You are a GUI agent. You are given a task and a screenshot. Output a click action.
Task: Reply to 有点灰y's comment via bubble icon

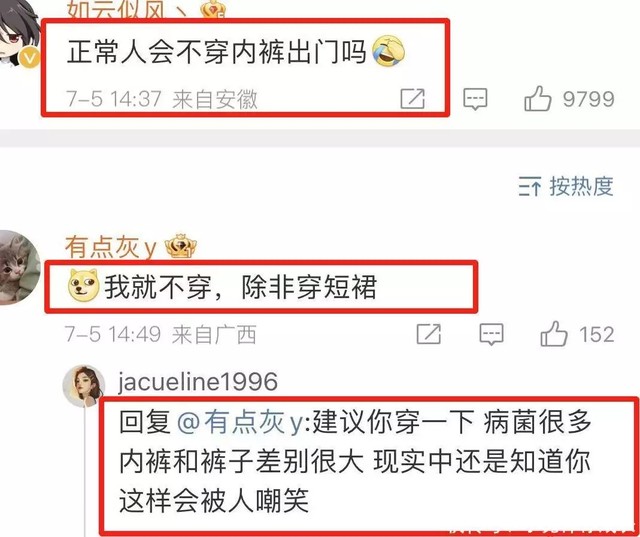(x=491, y=334)
